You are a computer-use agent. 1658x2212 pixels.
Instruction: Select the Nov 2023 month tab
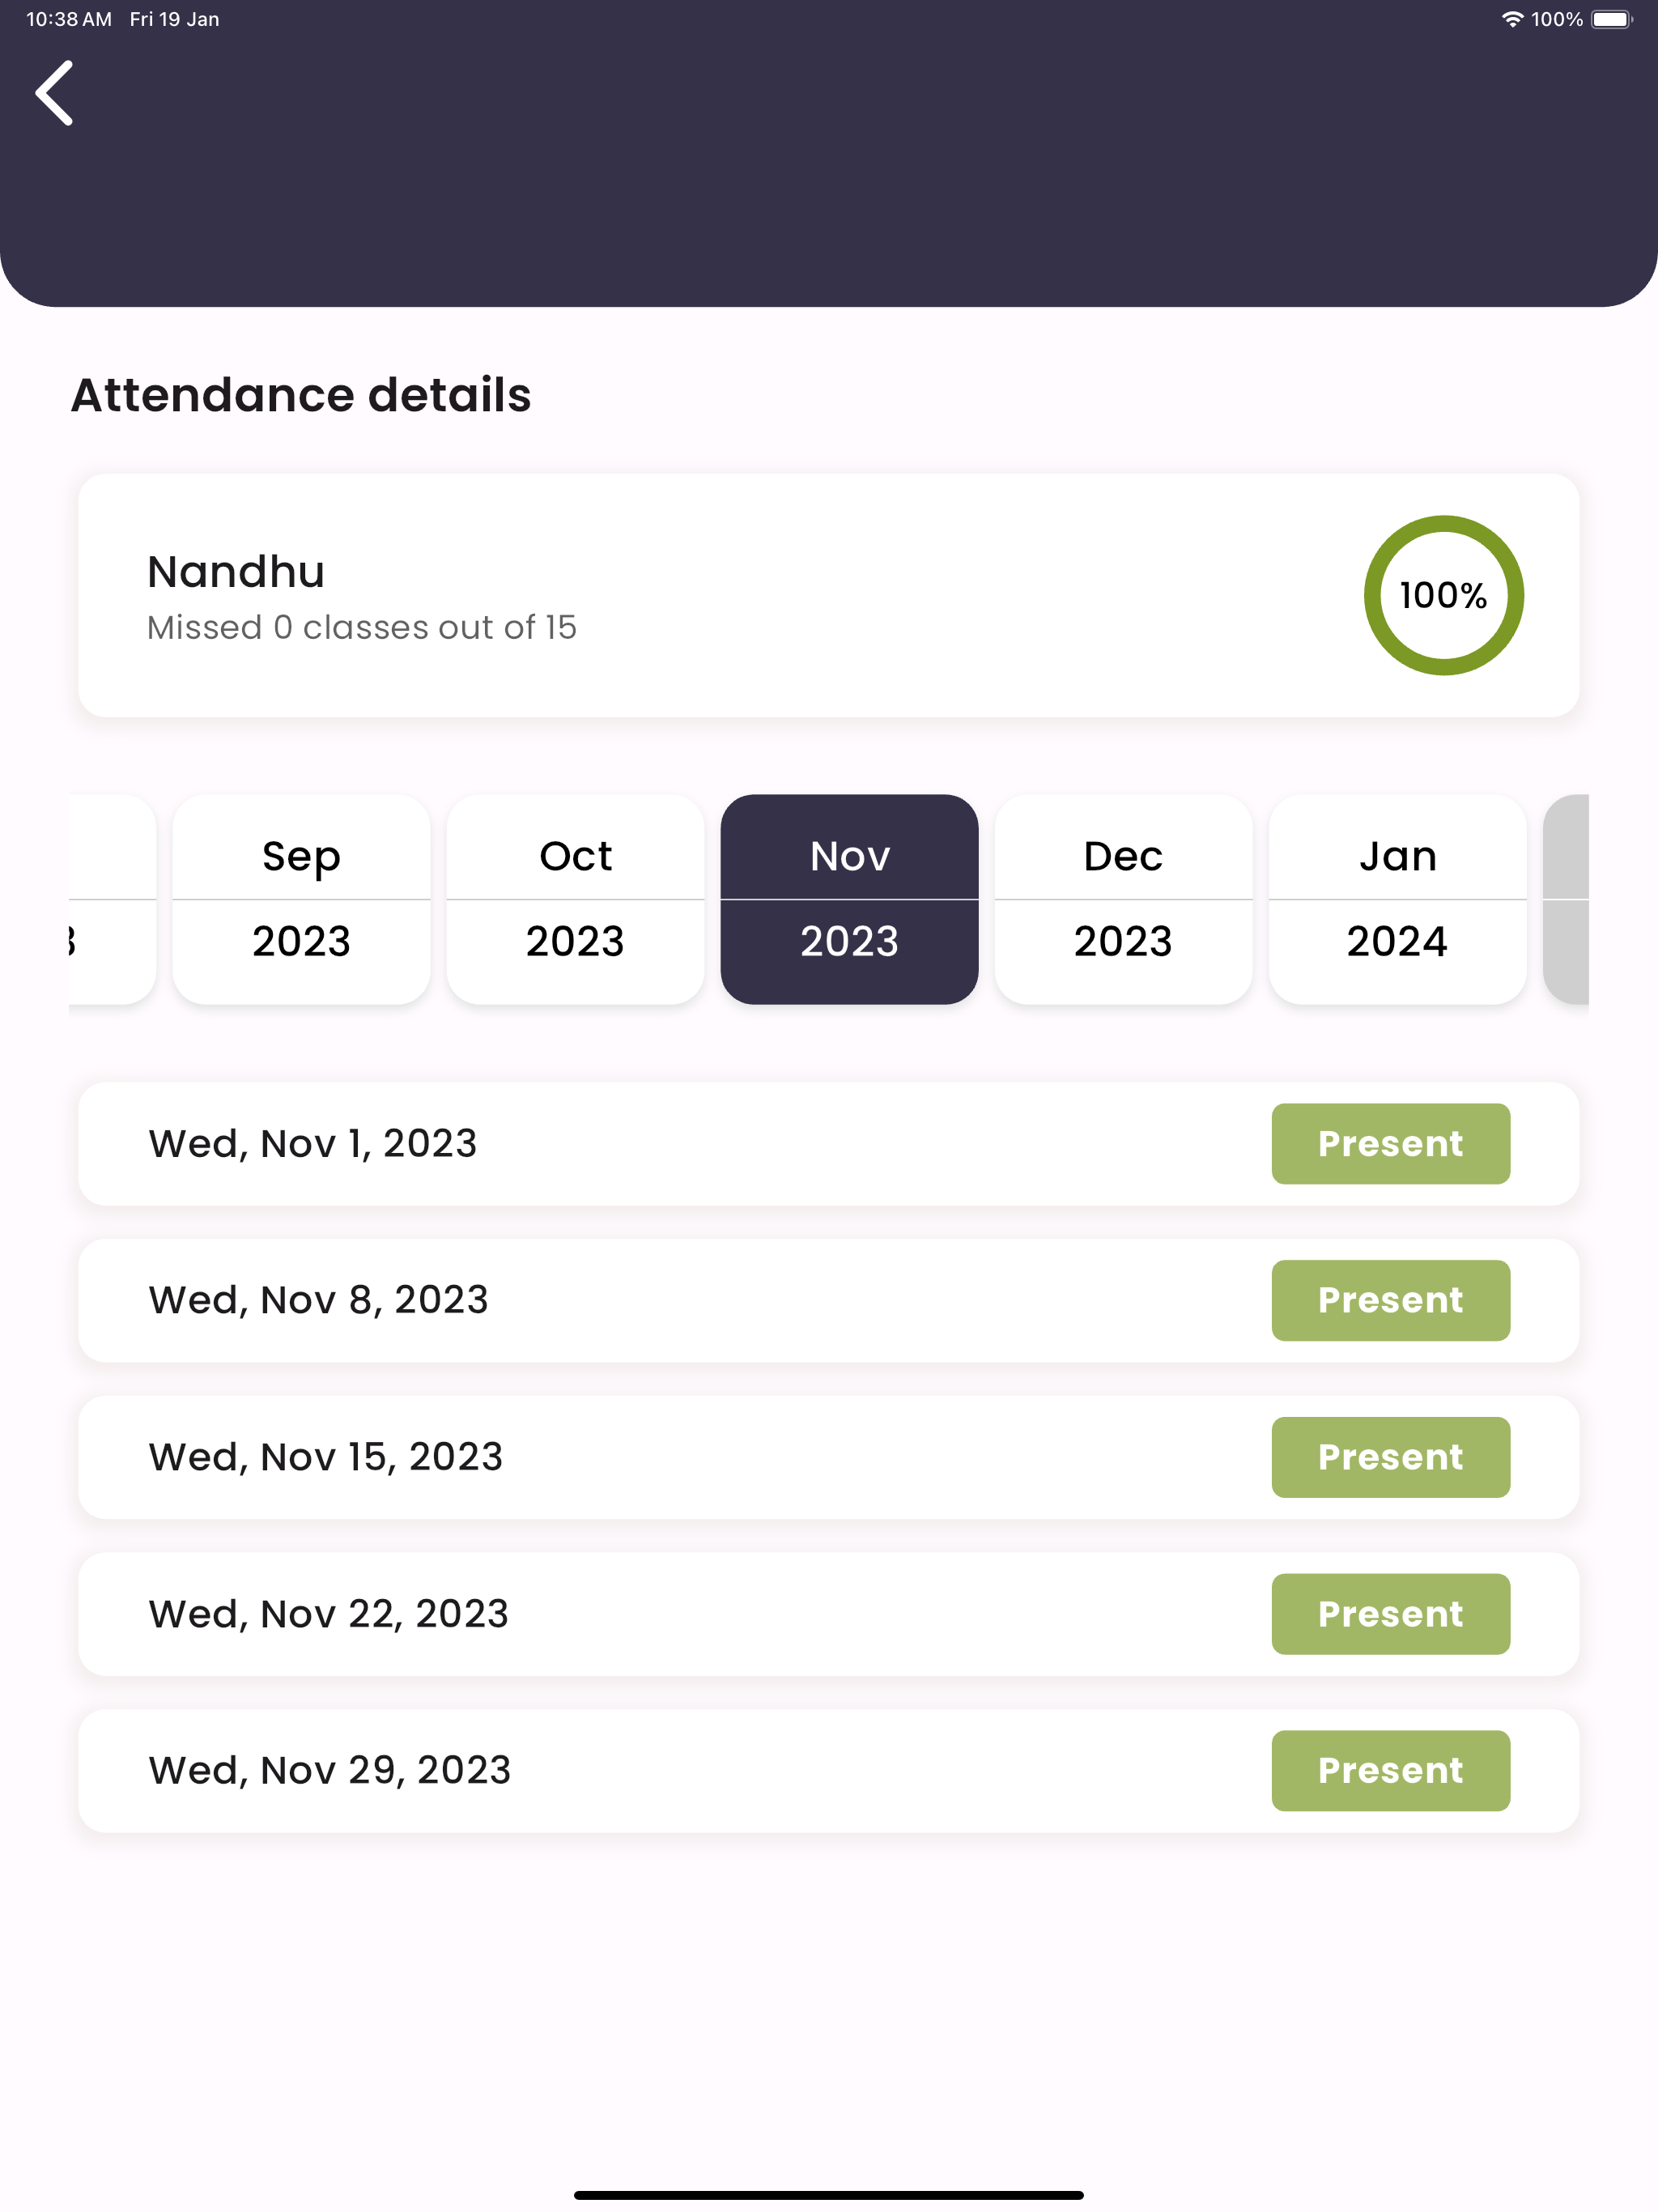(849, 899)
